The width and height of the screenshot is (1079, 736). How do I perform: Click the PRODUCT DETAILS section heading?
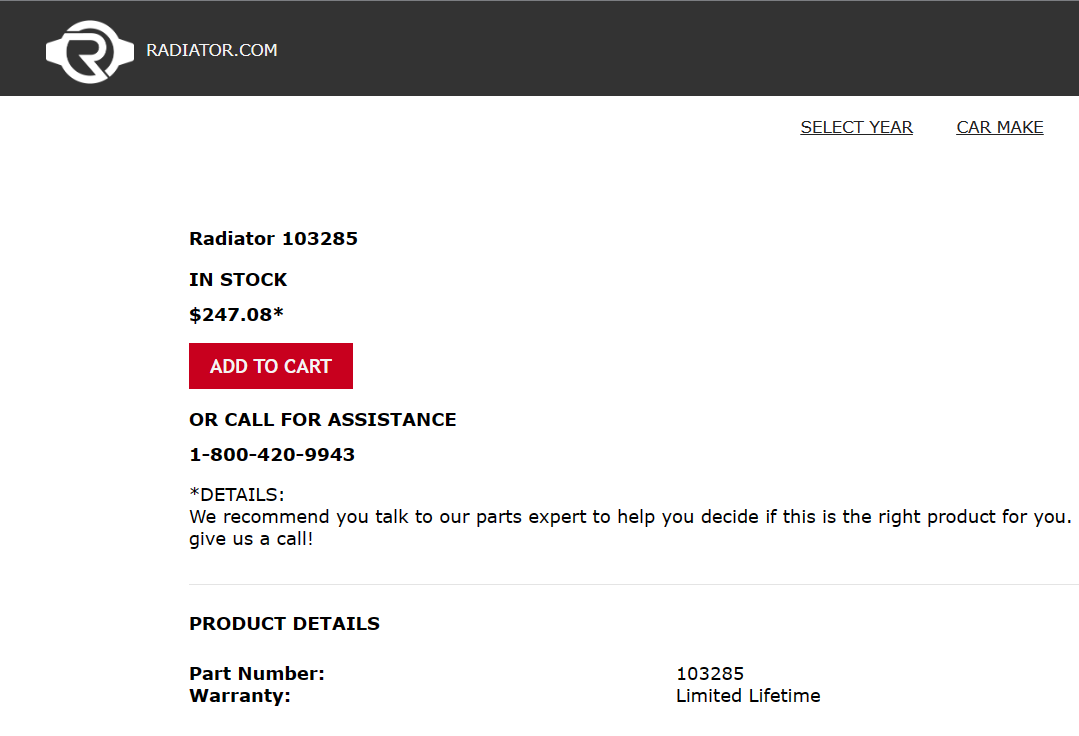284,623
